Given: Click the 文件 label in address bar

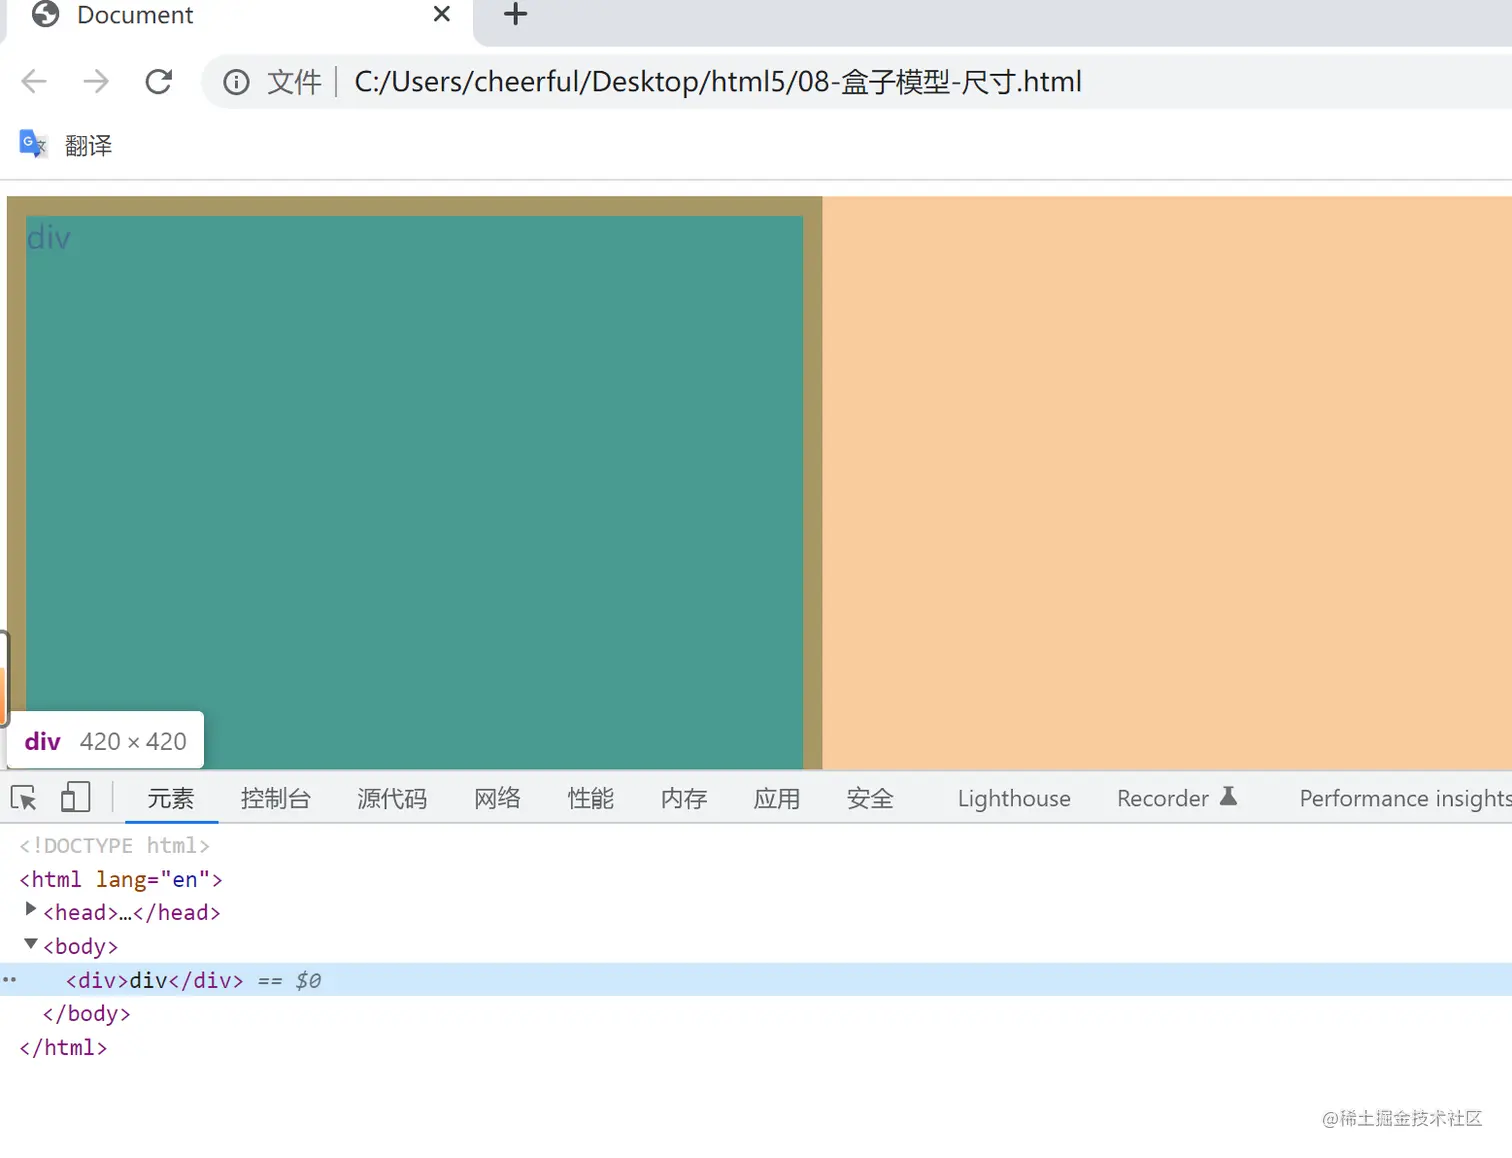Looking at the screenshot, I should point(294,82).
